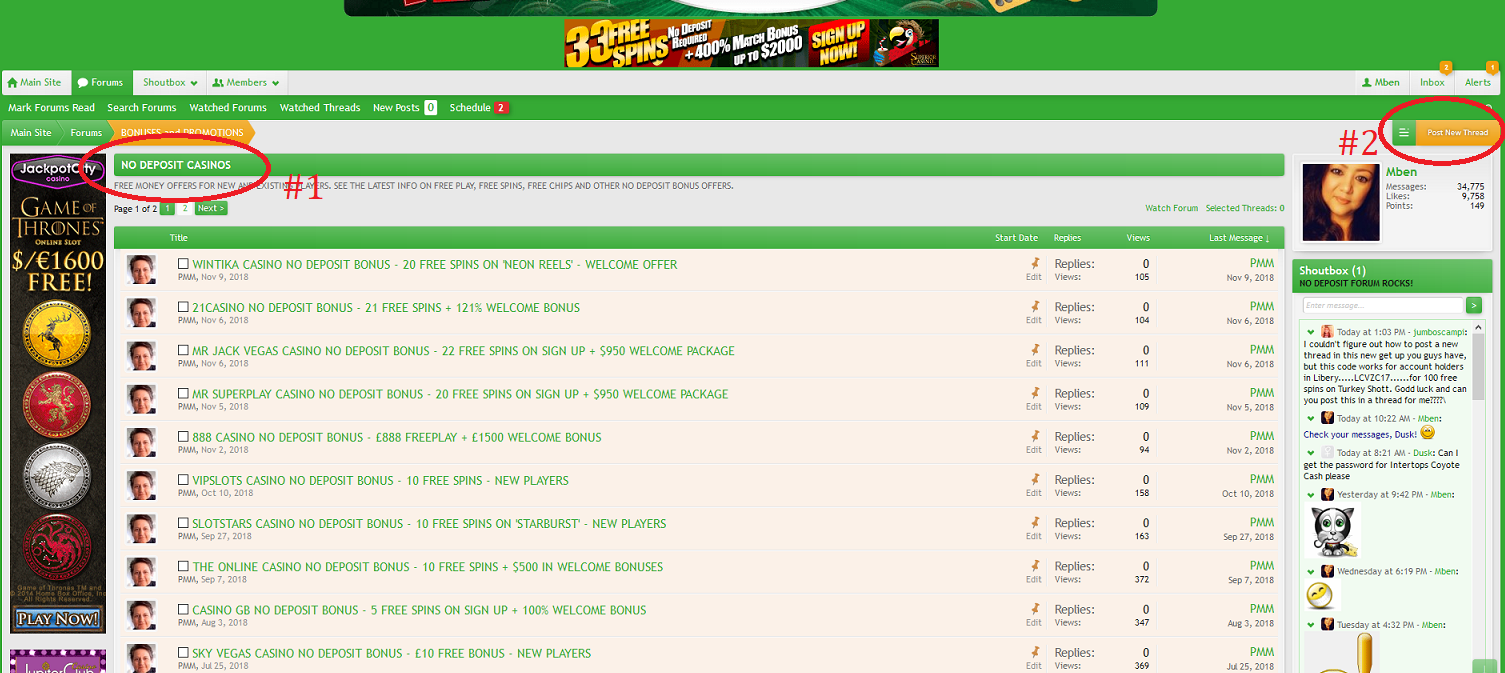The width and height of the screenshot is (1505, 673).
Task: Click the Post New Thread button
Action: (1457, 132)
